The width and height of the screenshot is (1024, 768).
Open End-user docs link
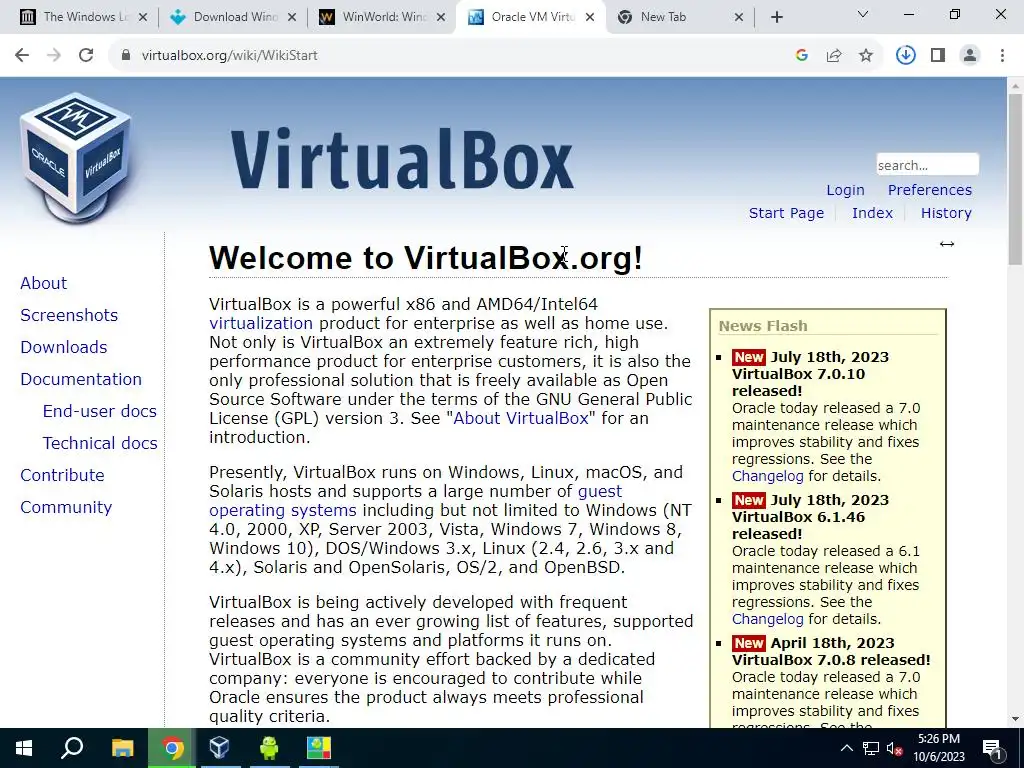pos(100,411)
